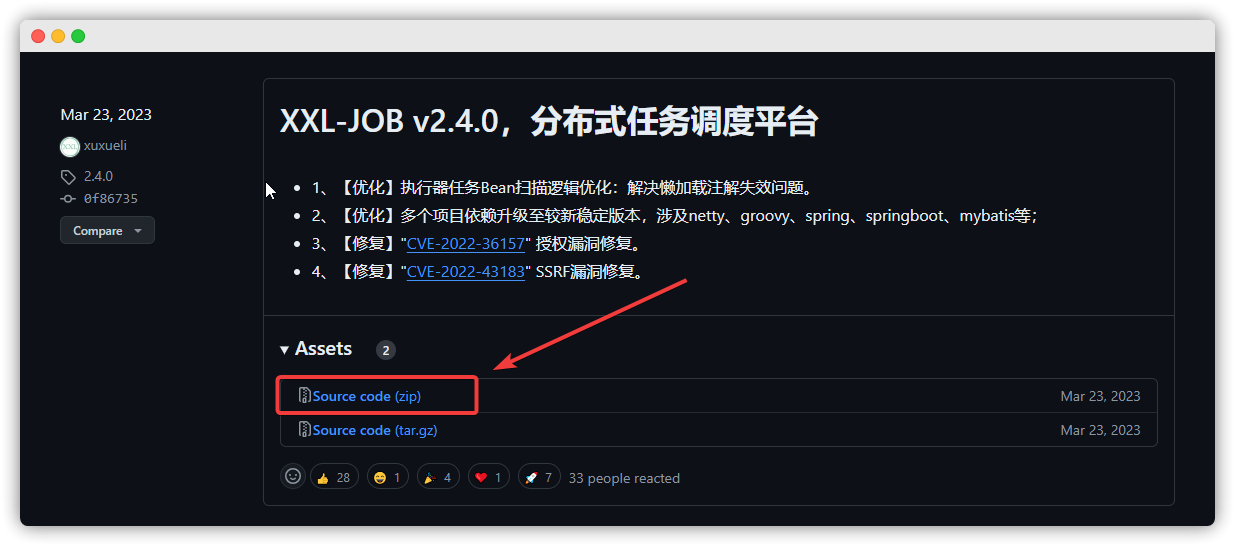Viewport: 1235px width, 546px height.
Task: Open the xuxueli avatar image
Action: click(x=69, y=146)
